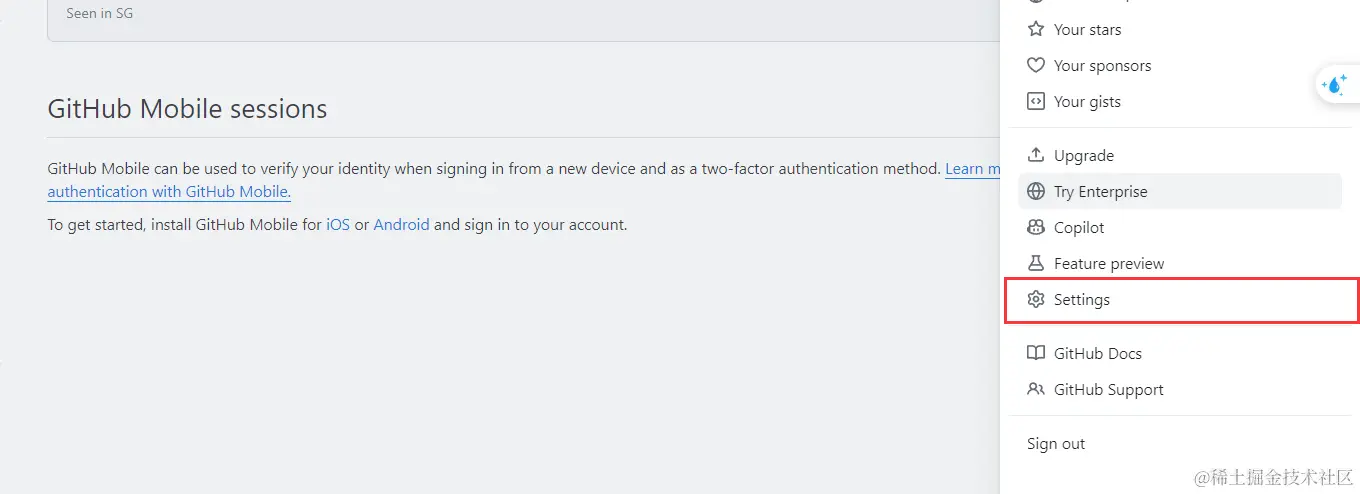
Task: Select the Feature preview menu label
Action: click(x=1109, y=264)
